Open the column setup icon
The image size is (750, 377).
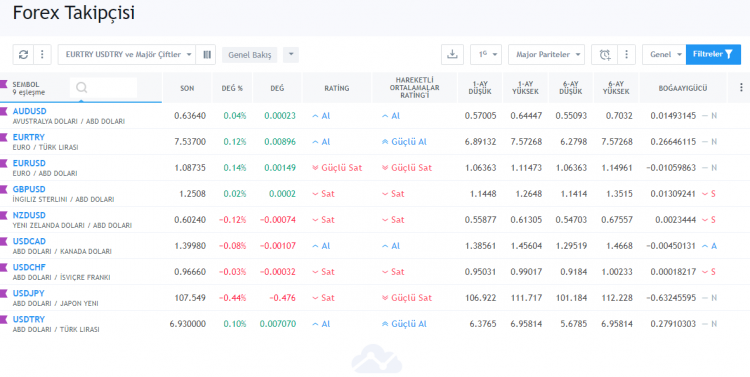(x=207, y=55)
